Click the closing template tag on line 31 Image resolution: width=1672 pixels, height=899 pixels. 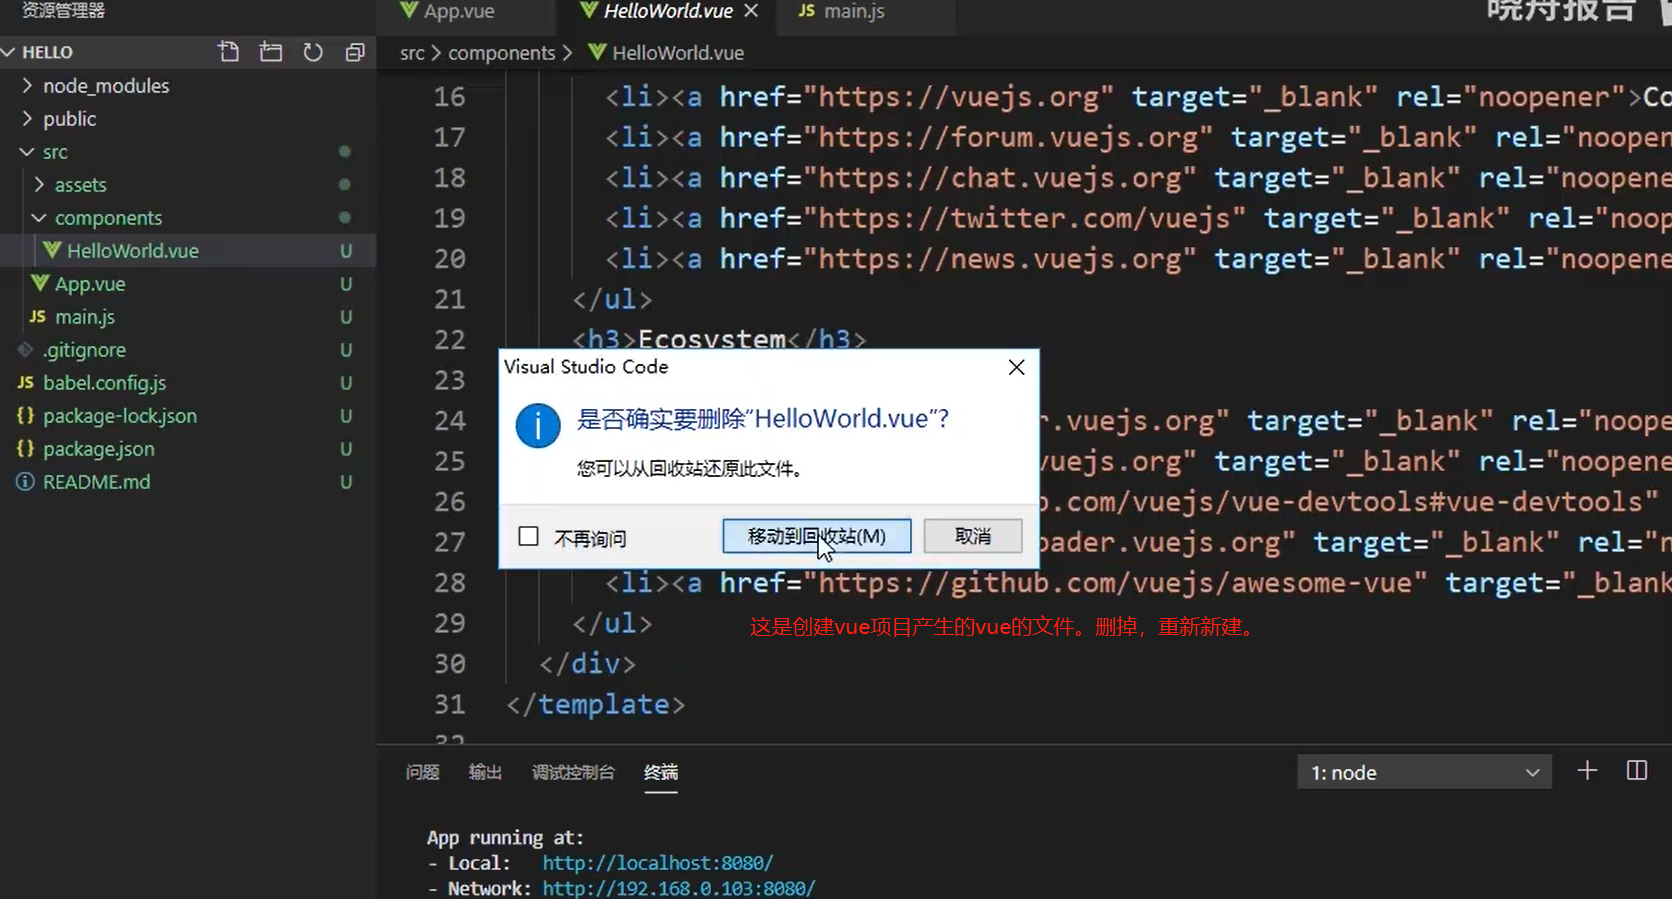point(596,705)
